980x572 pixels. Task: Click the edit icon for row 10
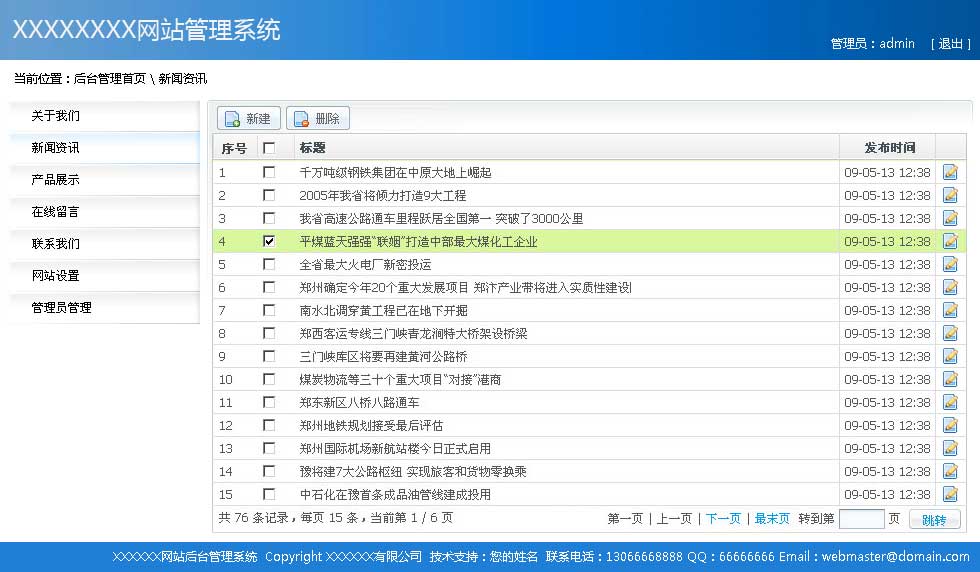(950, 379)
